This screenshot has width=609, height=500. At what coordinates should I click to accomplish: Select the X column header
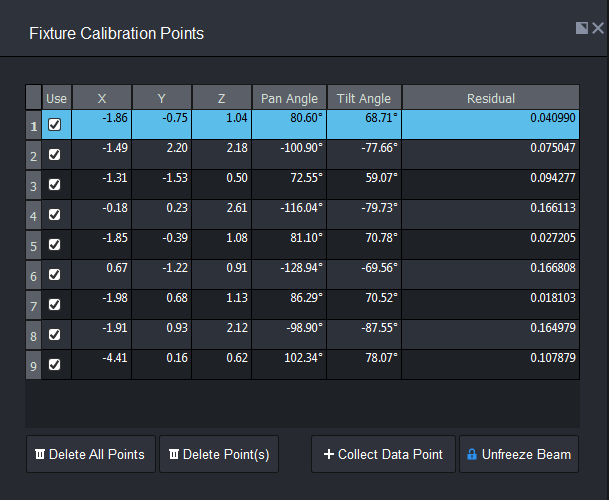102,98
